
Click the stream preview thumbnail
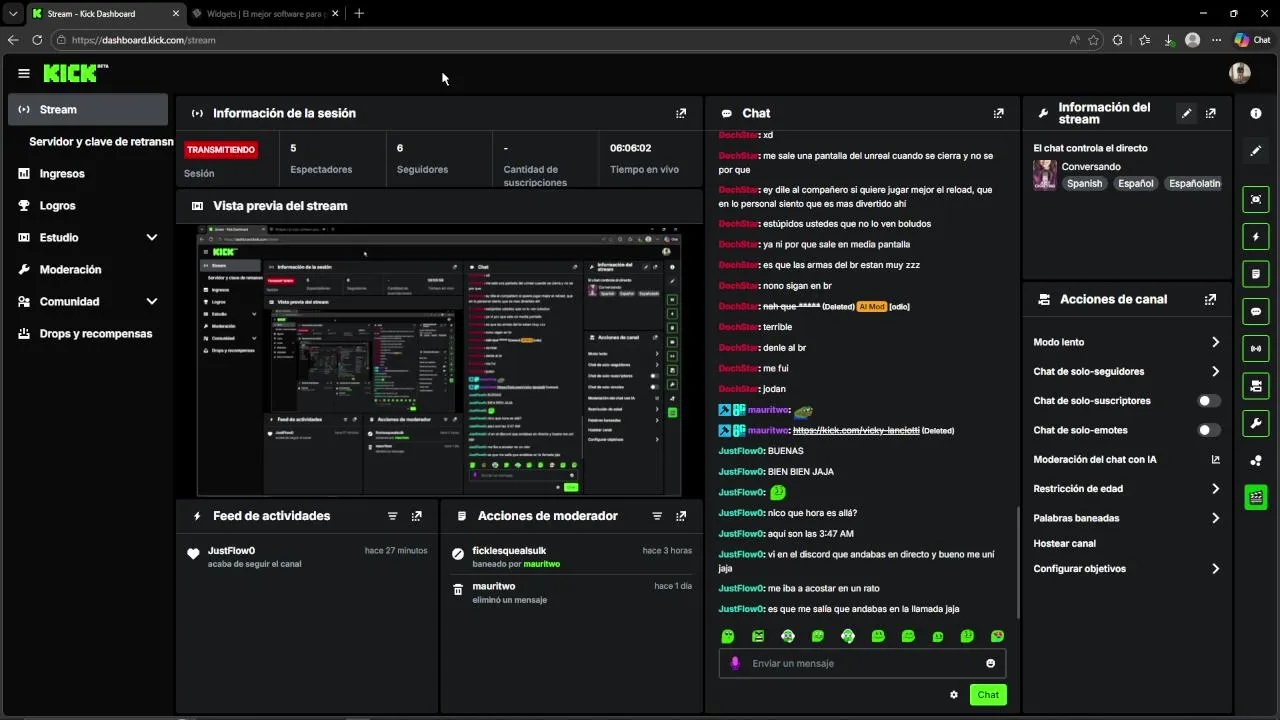click(x=439, y=361)
